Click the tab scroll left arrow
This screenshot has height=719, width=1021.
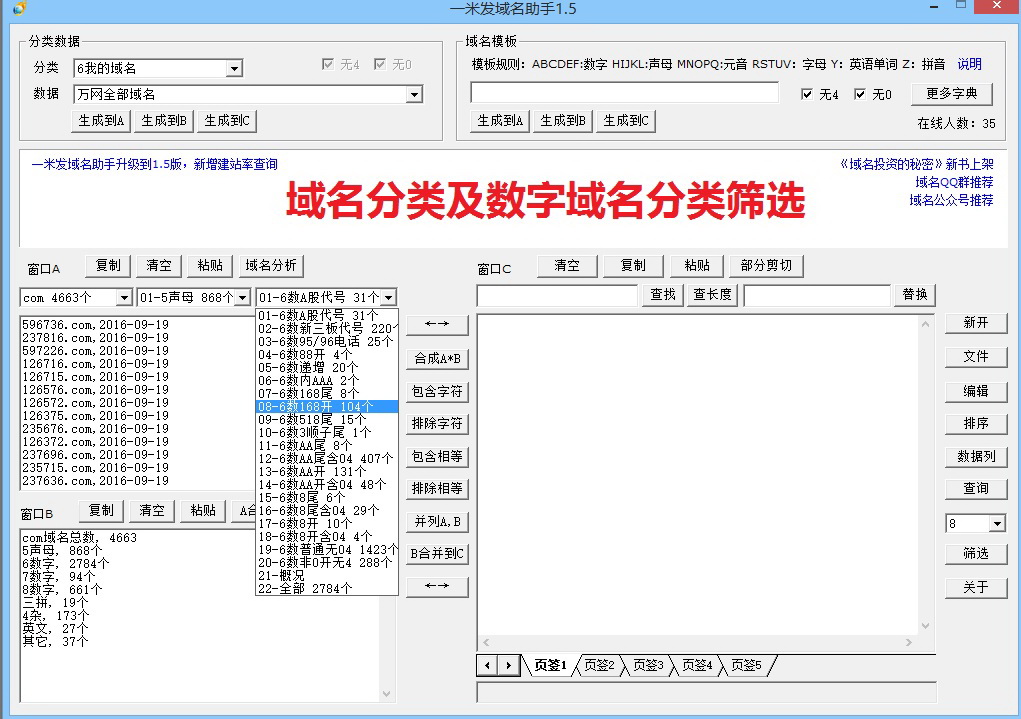click(x=487, y=666)
